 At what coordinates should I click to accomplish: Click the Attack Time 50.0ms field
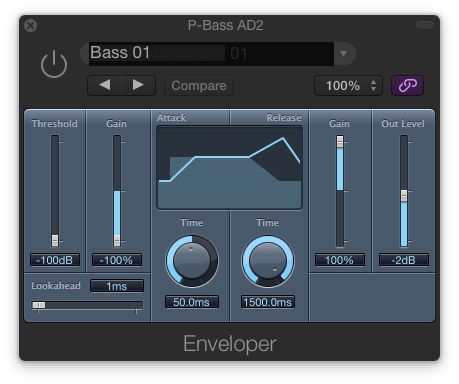[192, 302]
